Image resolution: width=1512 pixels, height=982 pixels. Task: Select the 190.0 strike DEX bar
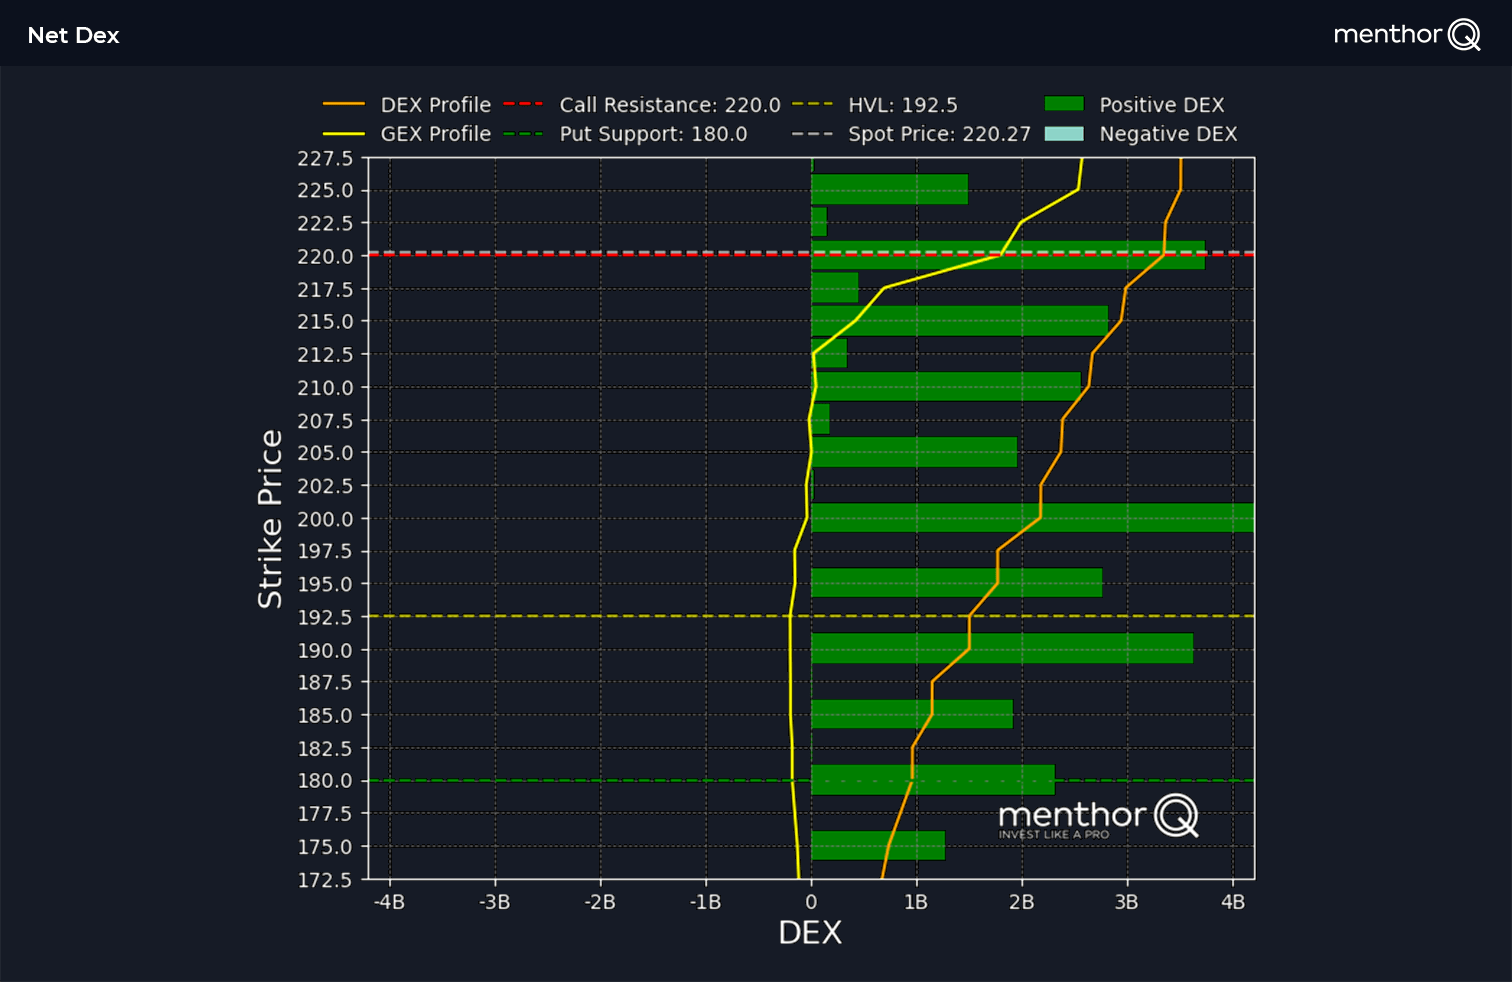click(1002, 649)
